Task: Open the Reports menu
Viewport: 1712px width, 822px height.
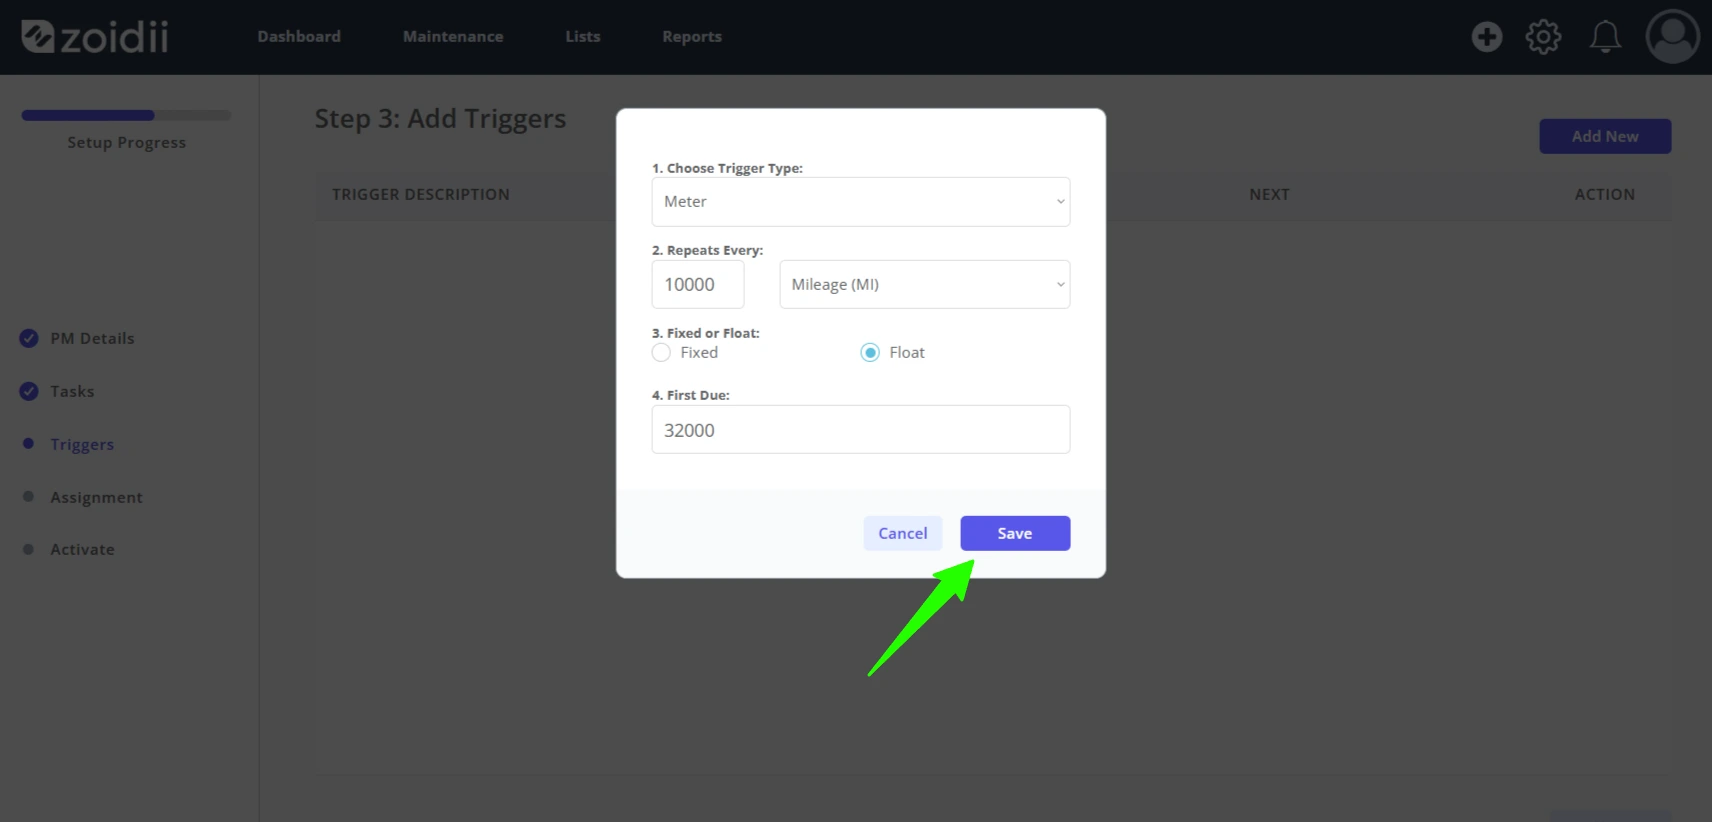Action: pyautogui.click(x=692, y=37)
